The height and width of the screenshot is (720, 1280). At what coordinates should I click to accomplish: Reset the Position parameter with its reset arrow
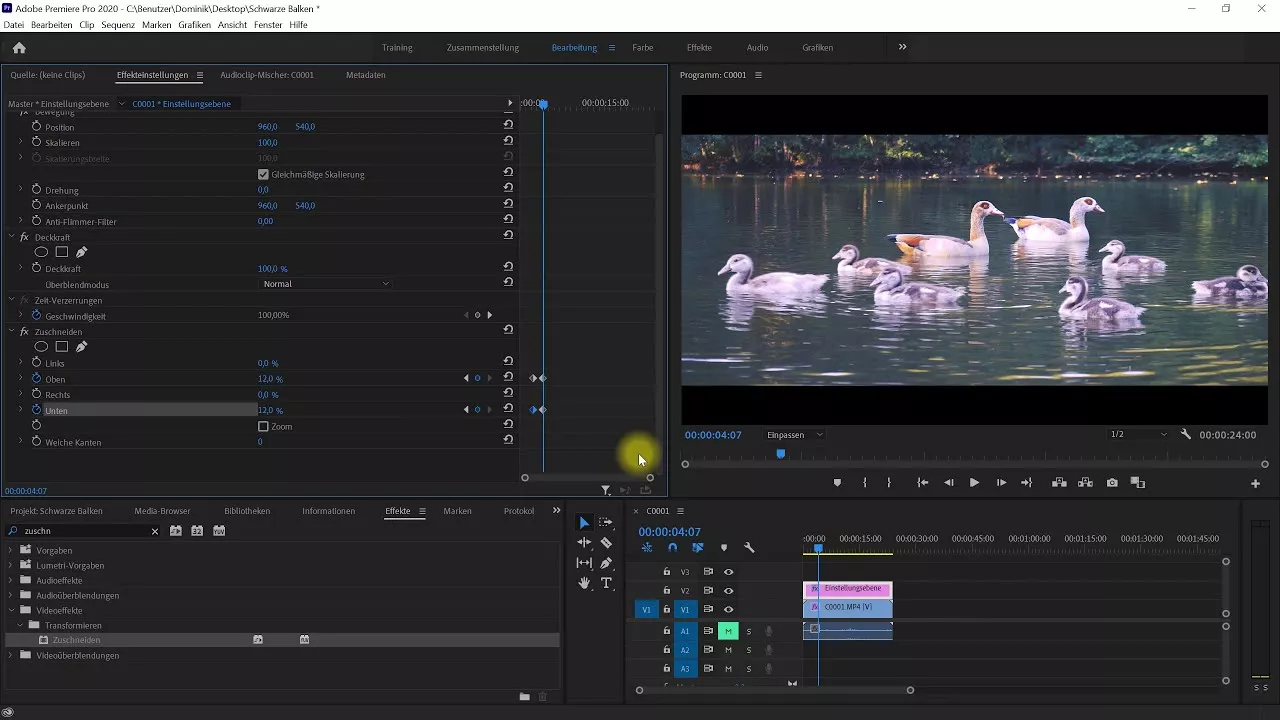point(508,127)
